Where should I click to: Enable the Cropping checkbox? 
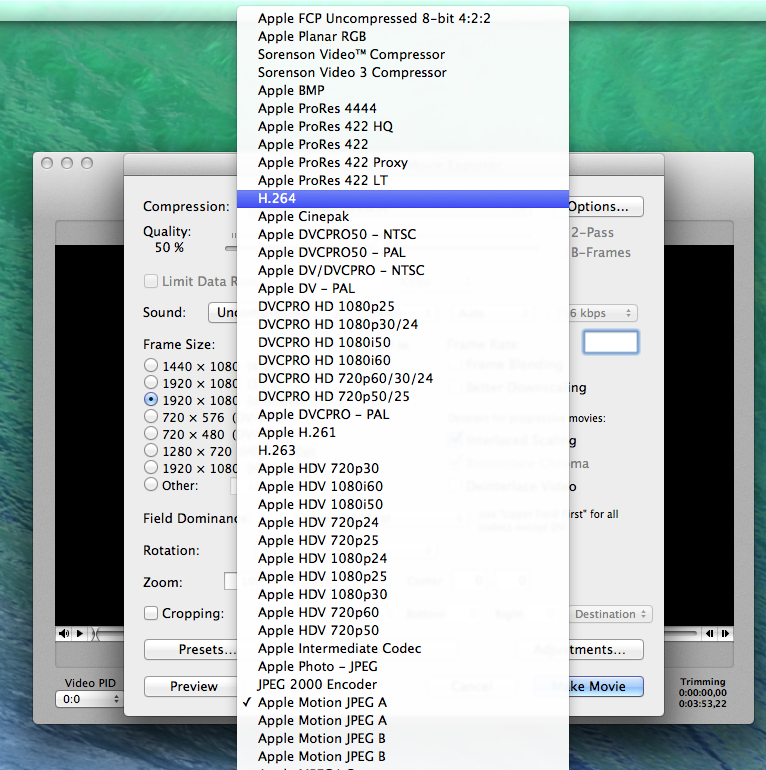(151, 613)
